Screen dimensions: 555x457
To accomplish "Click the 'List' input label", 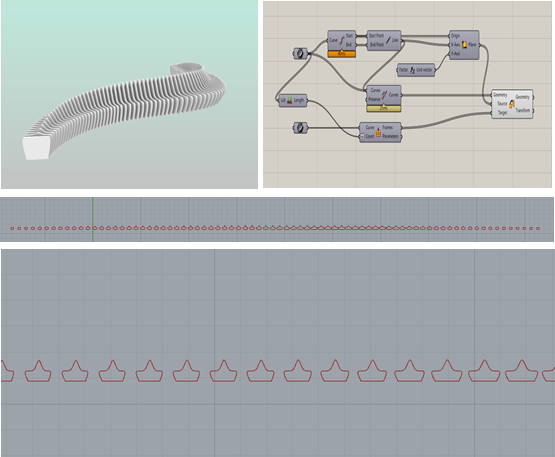I will 283,101.
